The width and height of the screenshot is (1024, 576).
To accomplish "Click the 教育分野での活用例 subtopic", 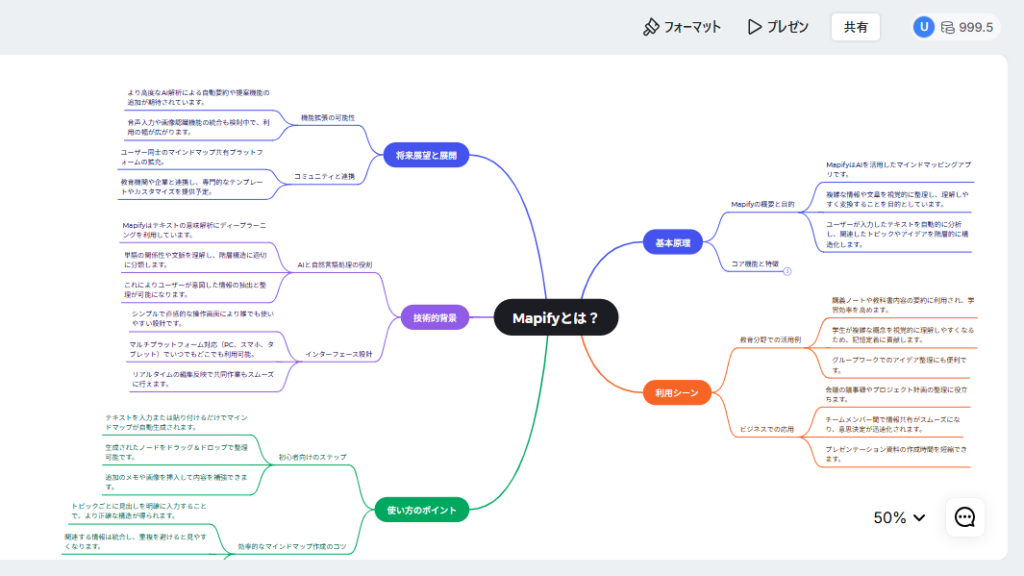I will tap(770, 340).
